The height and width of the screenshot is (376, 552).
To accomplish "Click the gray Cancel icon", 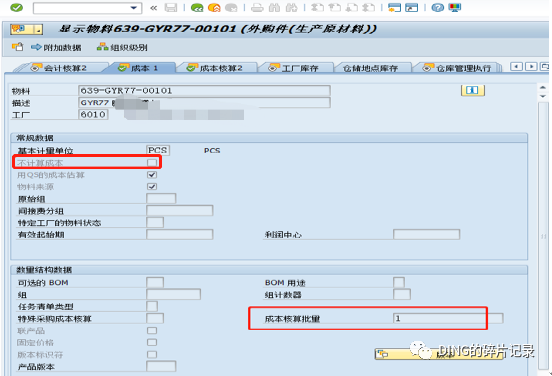I will pyautogui.click(x=231, y=7).
